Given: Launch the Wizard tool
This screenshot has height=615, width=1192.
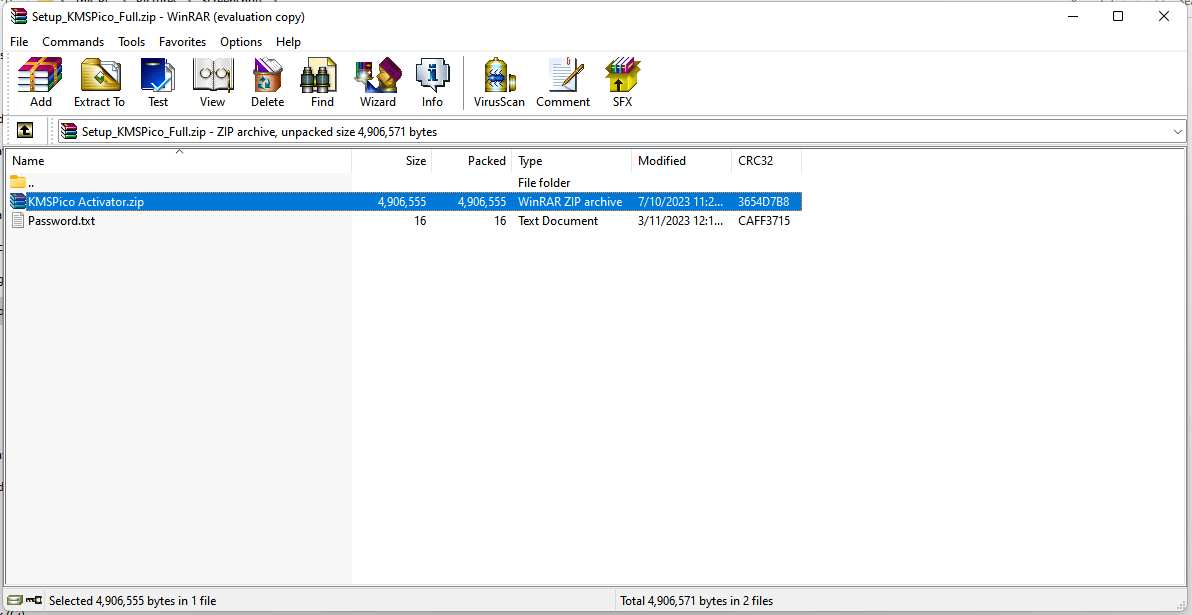Looking at the screenshot, I should 378,82.
